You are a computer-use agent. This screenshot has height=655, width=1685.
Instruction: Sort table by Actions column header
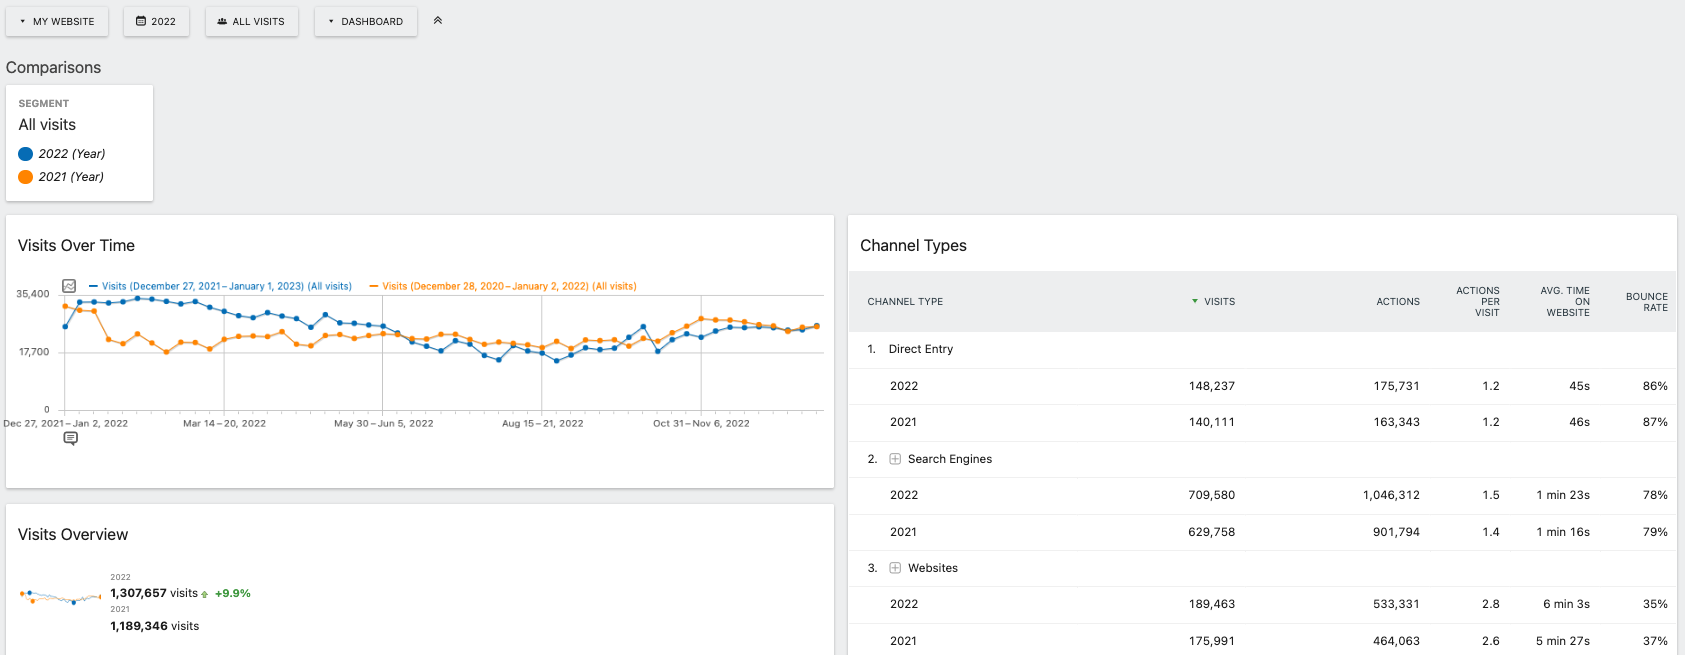coord(1397,301)
